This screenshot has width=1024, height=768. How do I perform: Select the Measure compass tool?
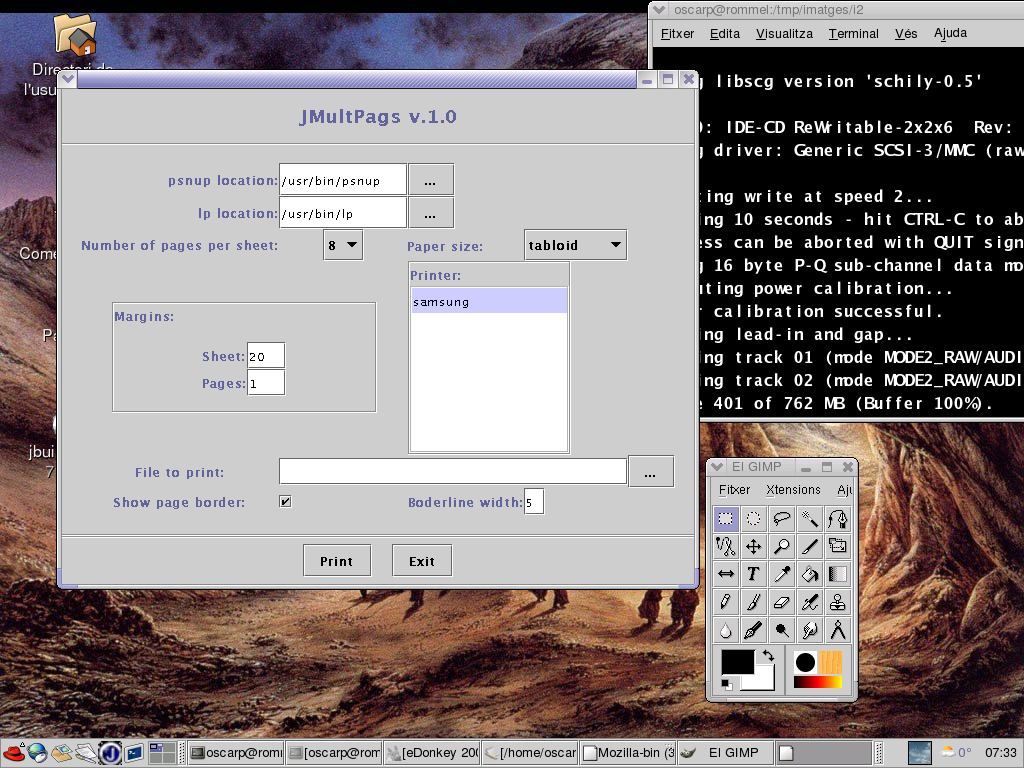[838, 630]
